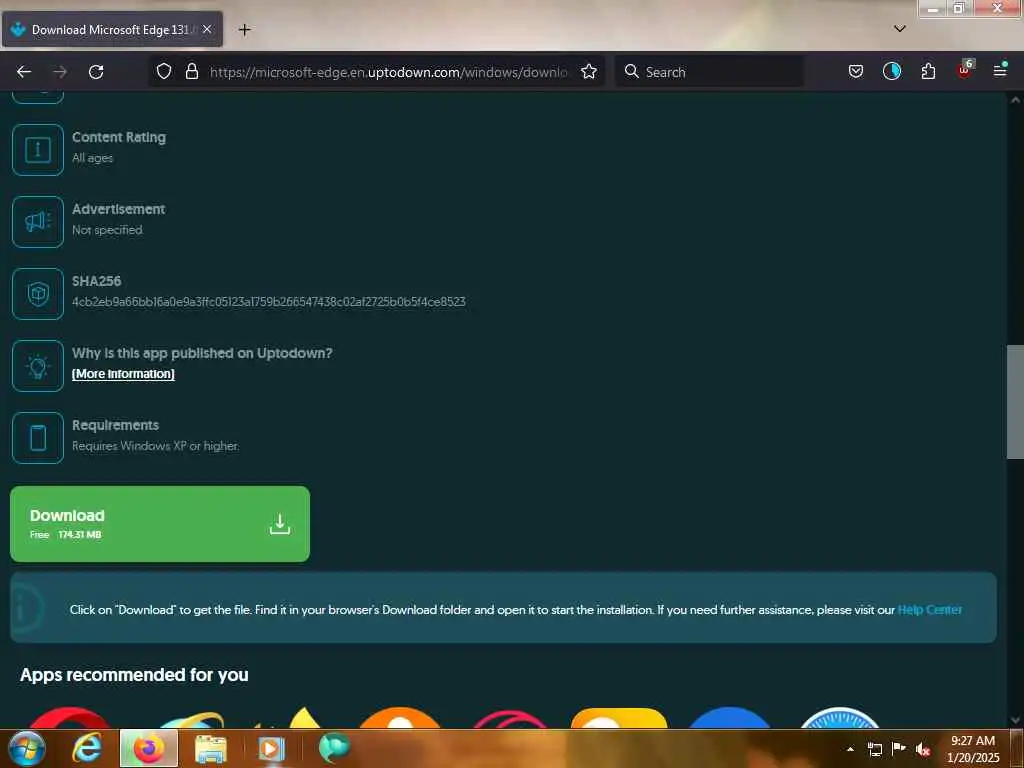Click the Advertisement megaphone icon
This screenshot has height=768, width=1024.
(38, 222)
